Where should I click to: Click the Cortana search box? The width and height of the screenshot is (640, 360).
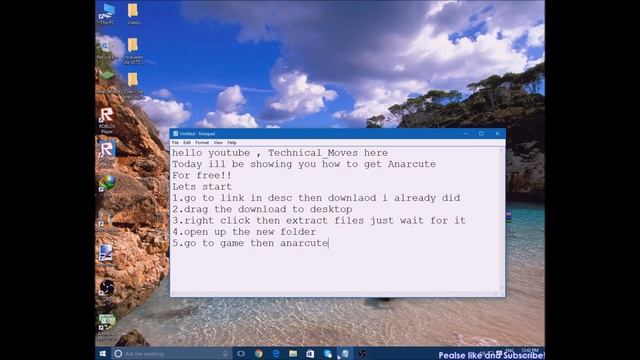171,353
